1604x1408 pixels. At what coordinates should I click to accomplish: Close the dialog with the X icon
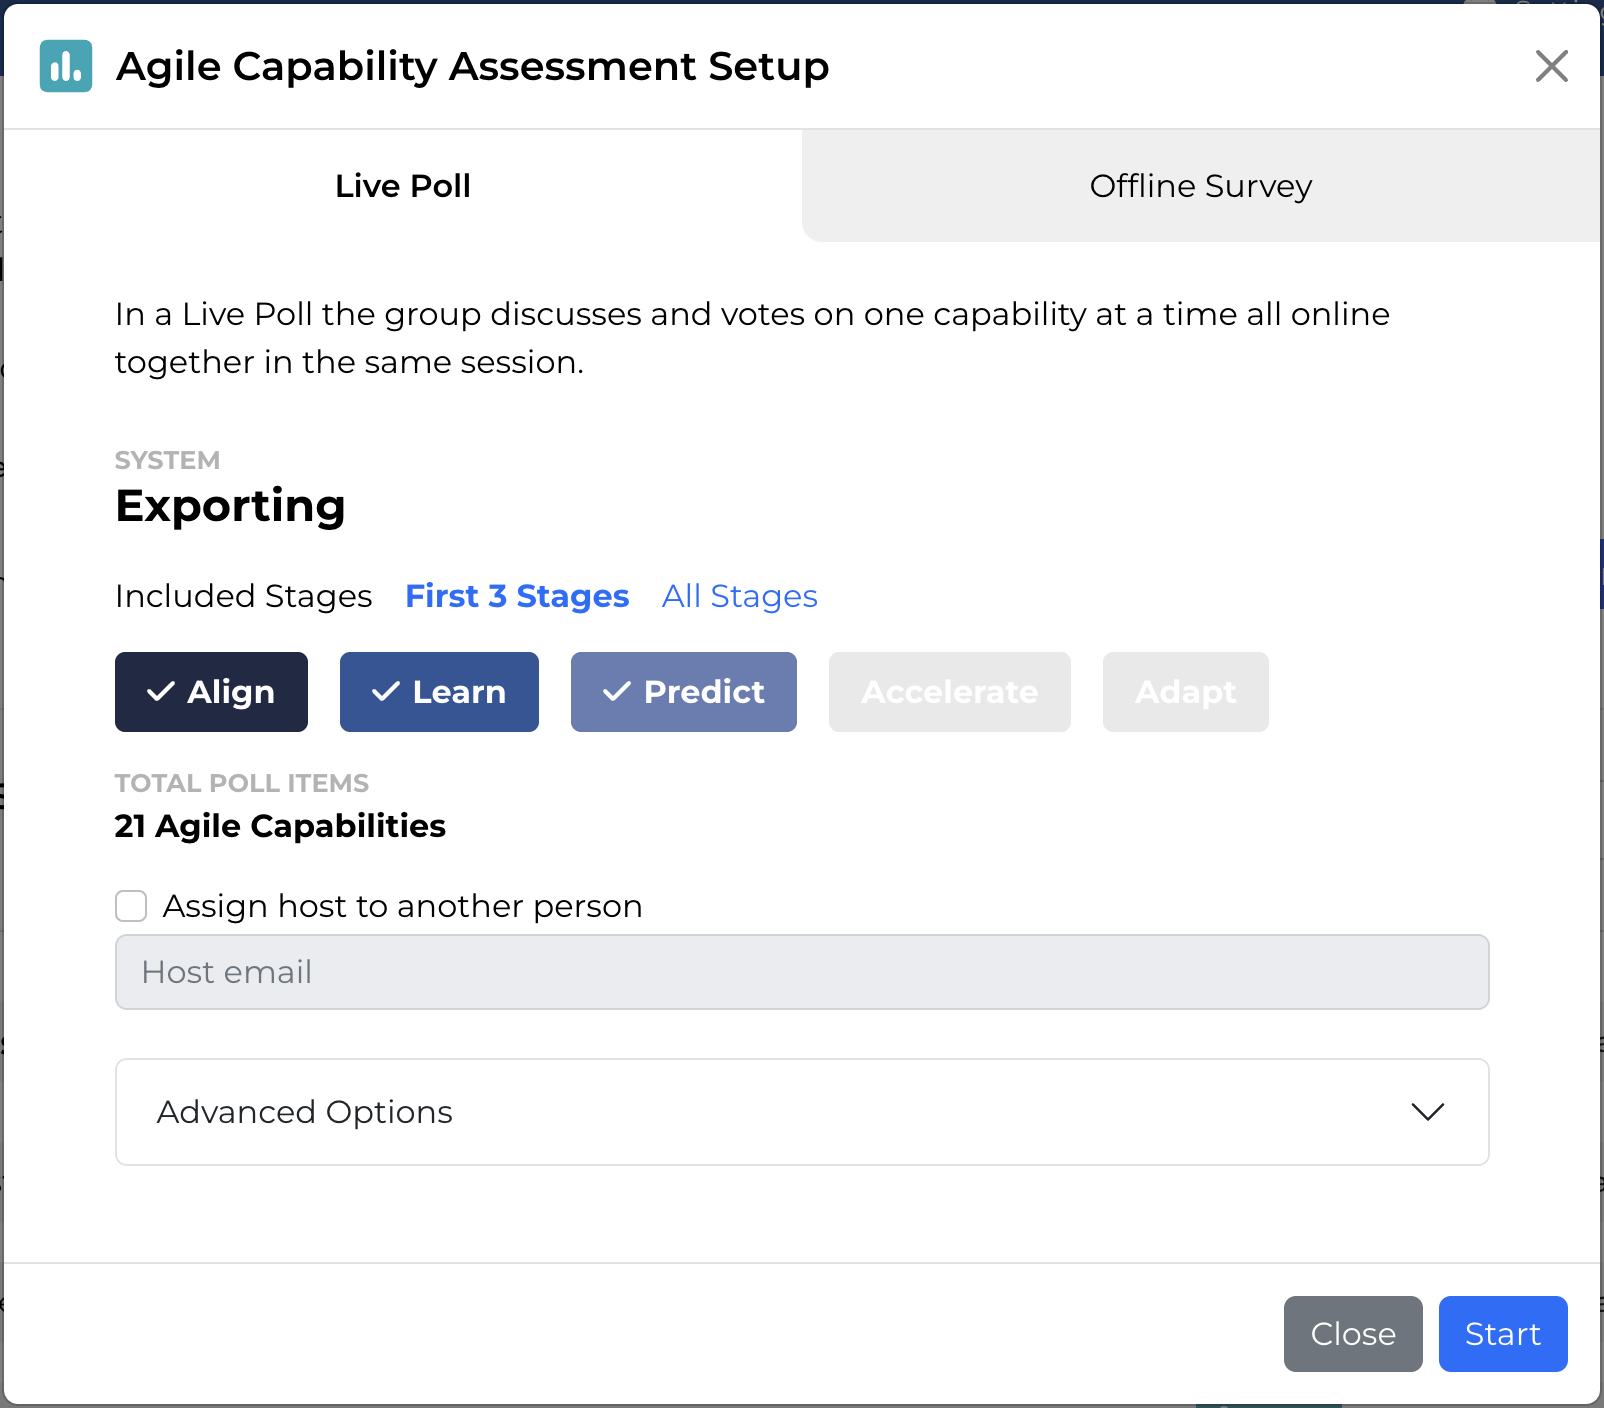1551,66
